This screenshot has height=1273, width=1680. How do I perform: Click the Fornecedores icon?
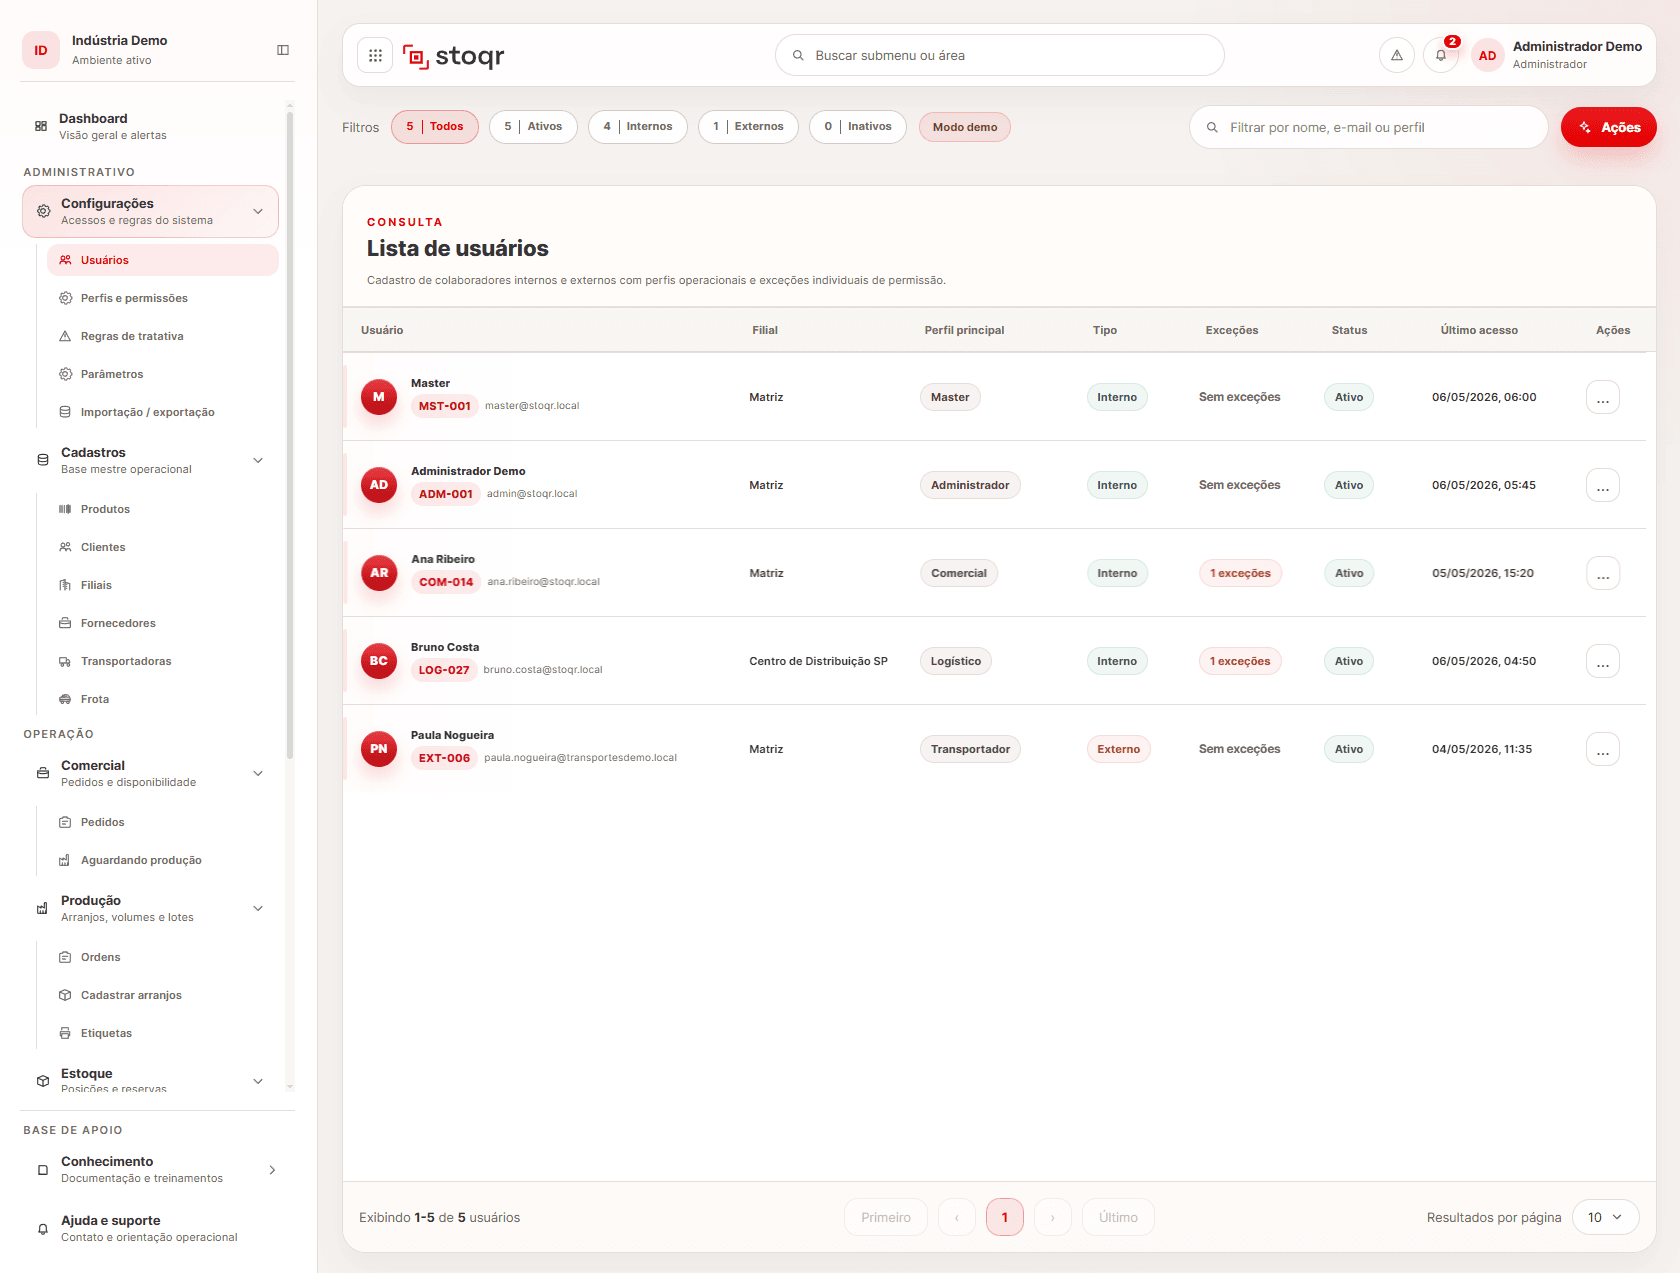click(x=65, y=623)
